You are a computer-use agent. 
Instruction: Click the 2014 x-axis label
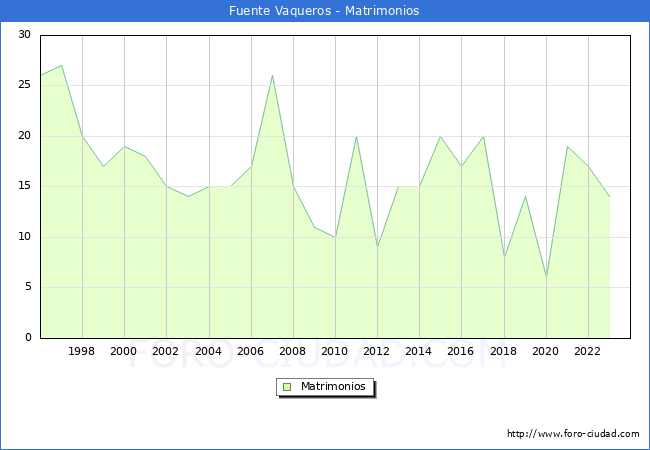coord(419,352)
